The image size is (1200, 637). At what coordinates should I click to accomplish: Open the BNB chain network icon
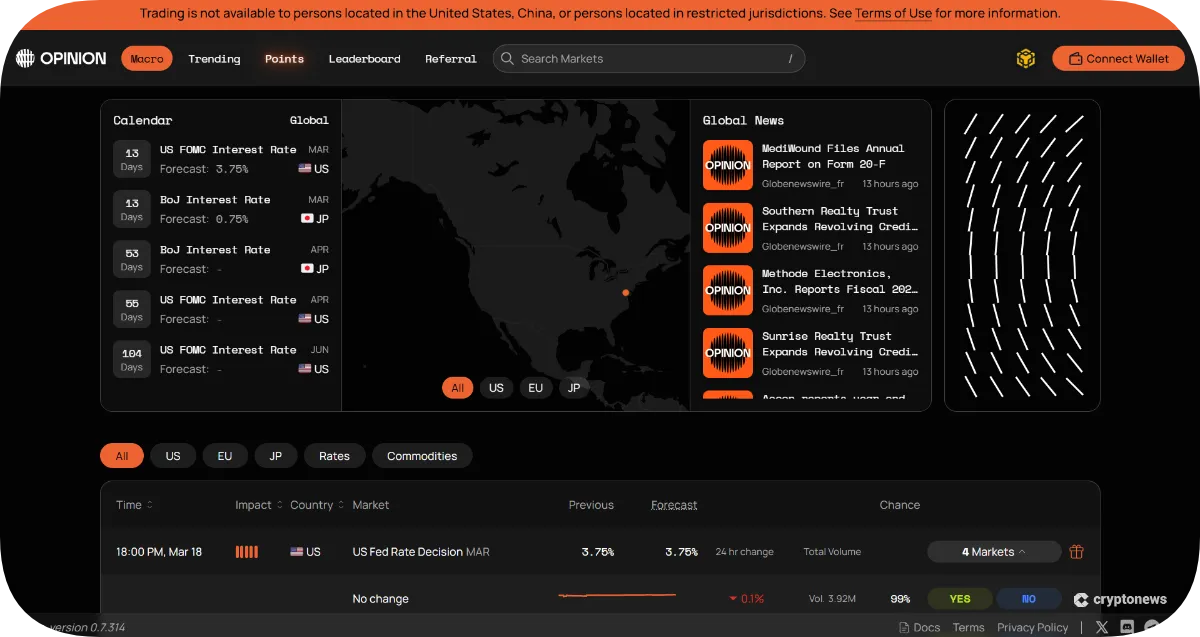pos(1026,59)
